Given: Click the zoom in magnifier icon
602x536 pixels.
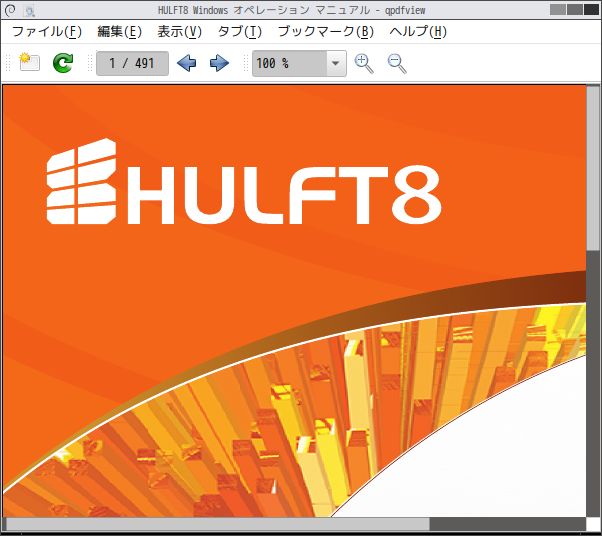Looking at the screenshot, I should (x=364, y=63).
